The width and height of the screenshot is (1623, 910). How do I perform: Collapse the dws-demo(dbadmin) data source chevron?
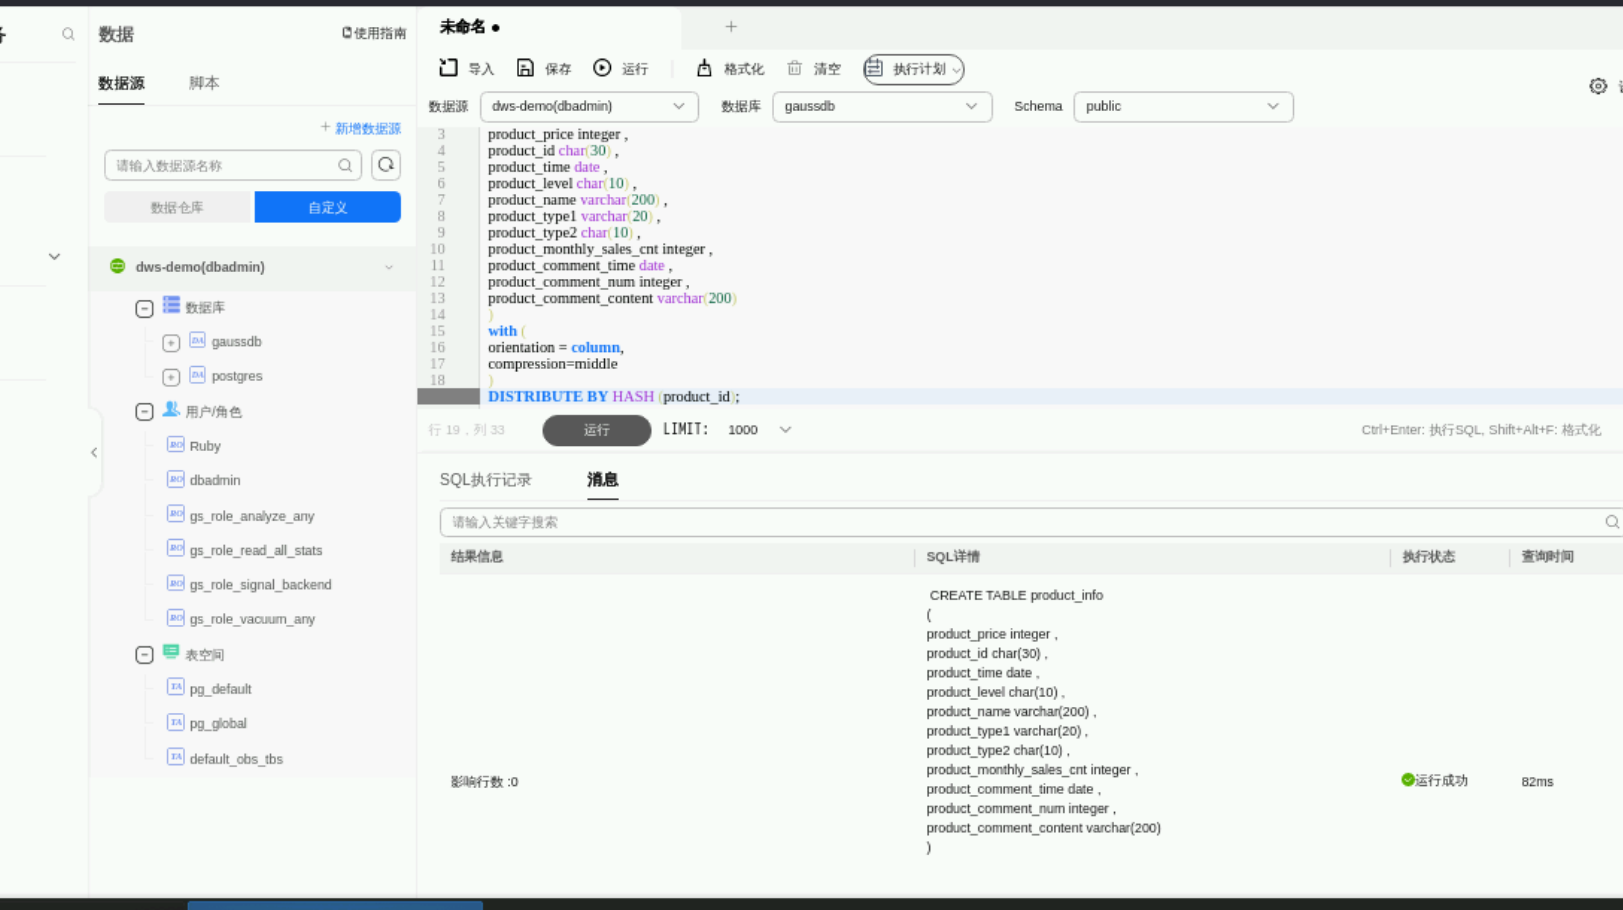click(x=389, y=267)
